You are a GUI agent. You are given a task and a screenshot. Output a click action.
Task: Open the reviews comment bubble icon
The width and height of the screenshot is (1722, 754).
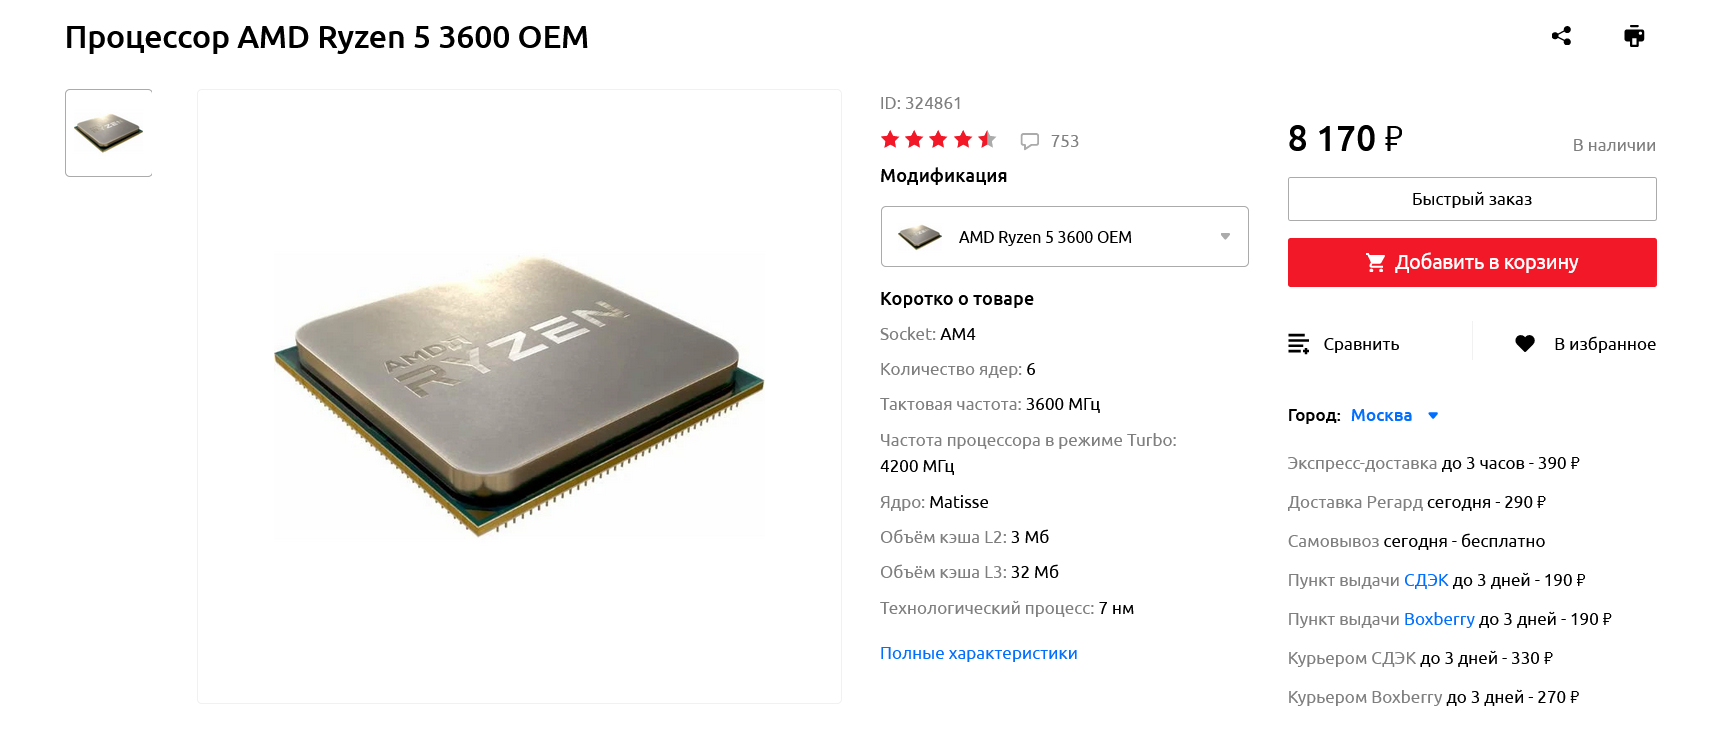(1029, 141)
